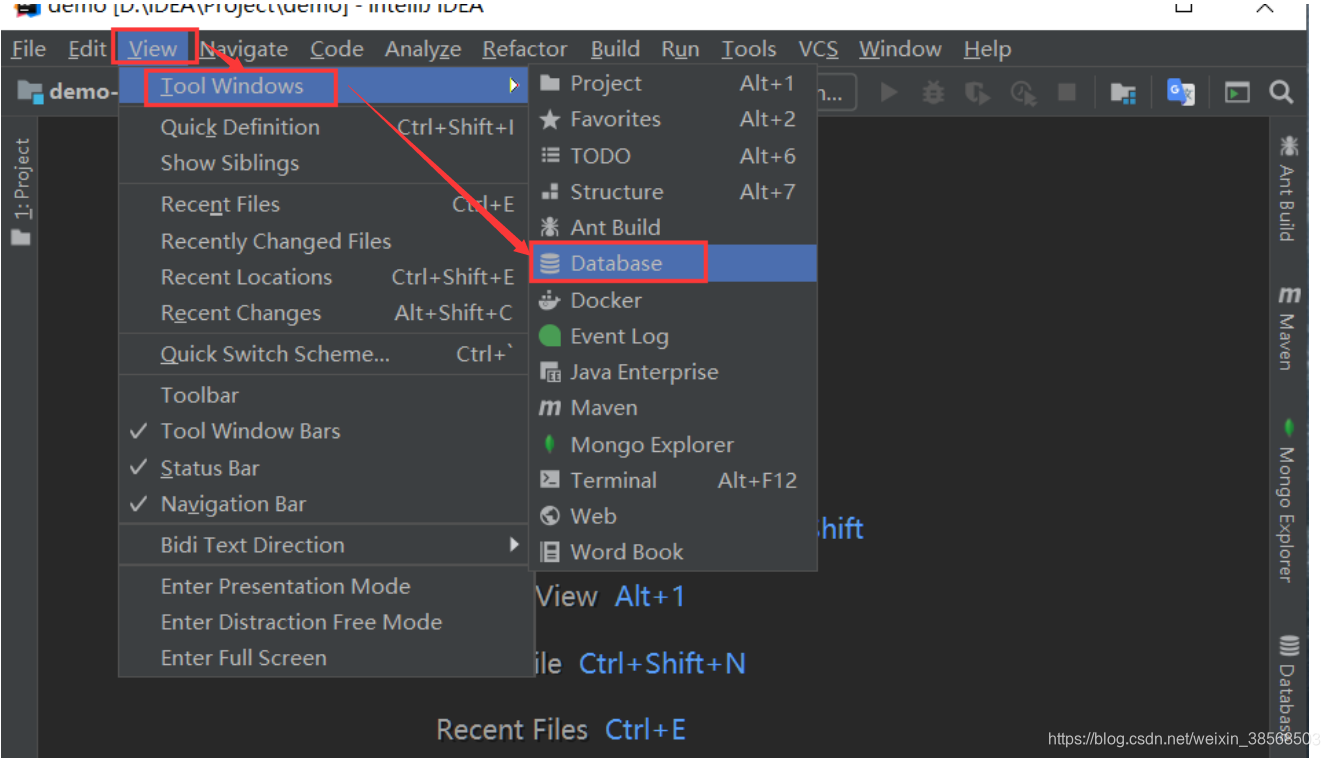Open the Help menu
Viewport: 1330px width, 758px height.
click(x=988, y=49)
